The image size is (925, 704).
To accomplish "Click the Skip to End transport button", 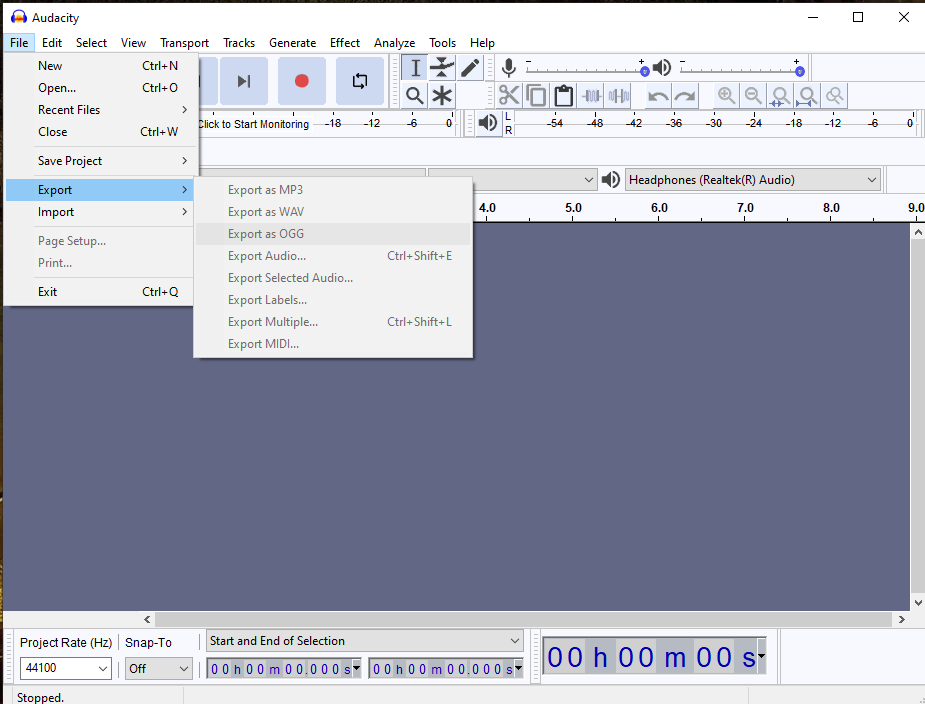I will (244, 81).
